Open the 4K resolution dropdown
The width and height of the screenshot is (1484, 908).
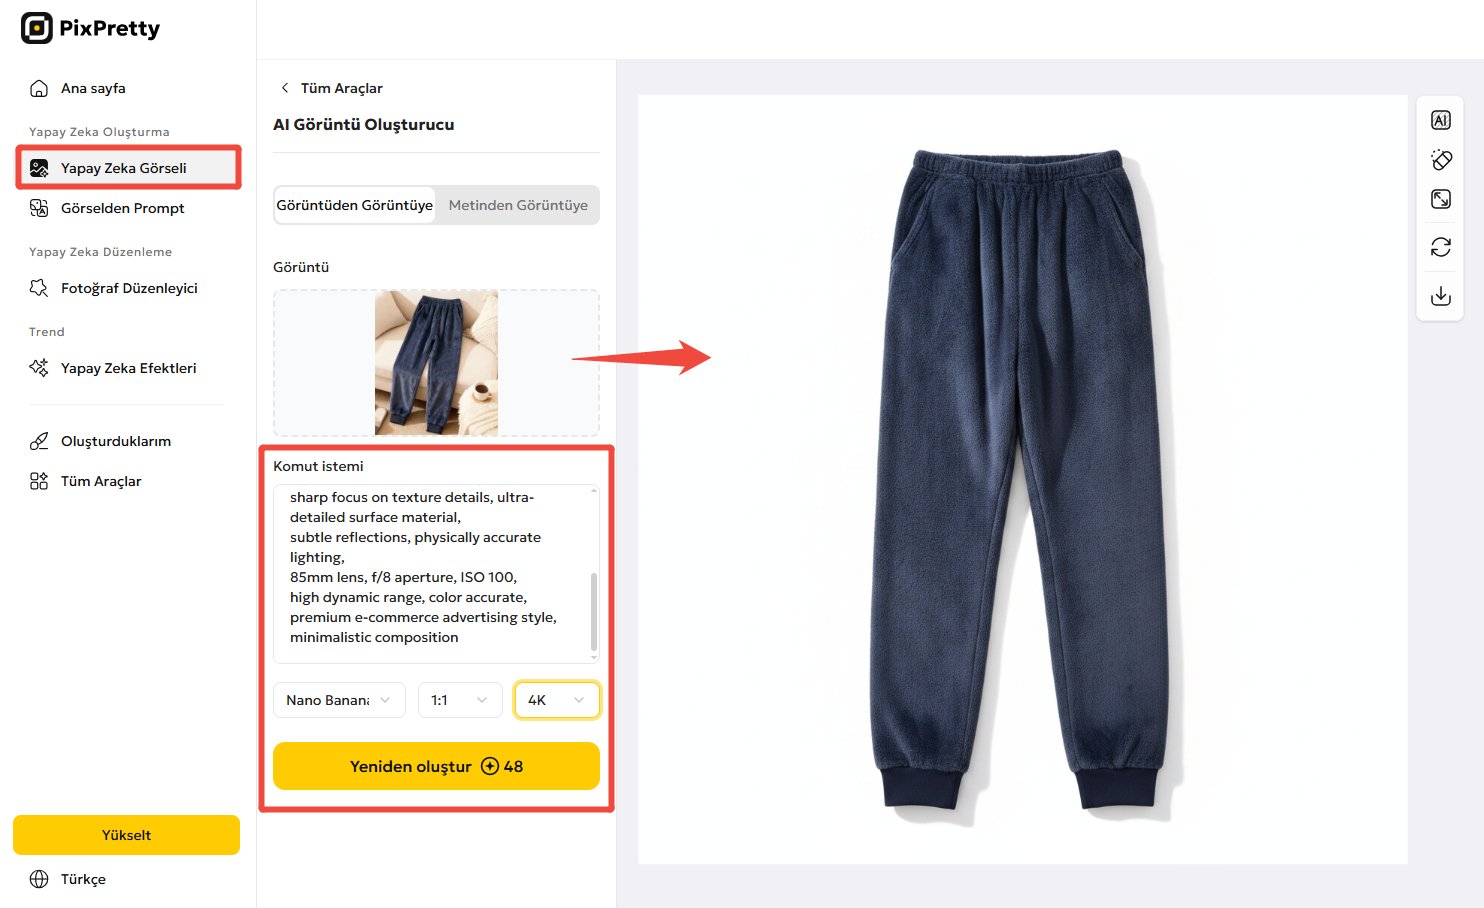click(557, 700)
